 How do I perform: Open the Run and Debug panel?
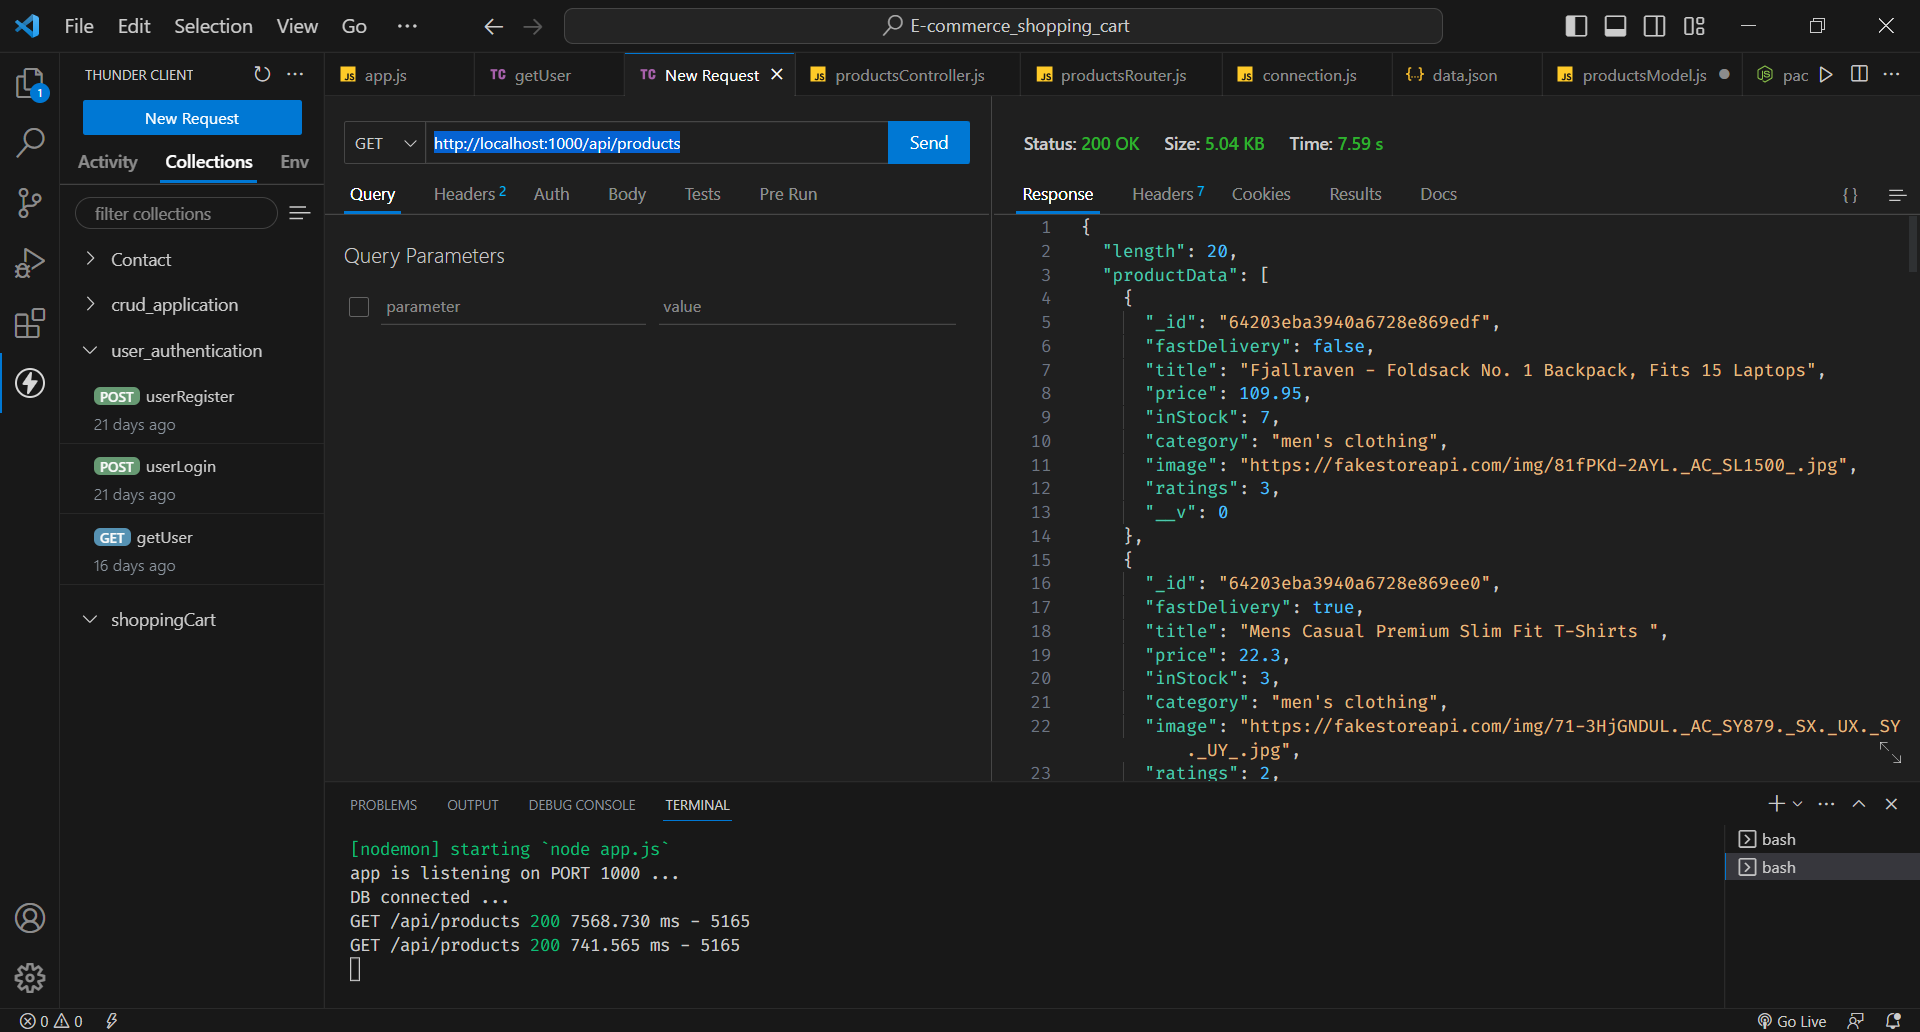[x=29, y=263]
